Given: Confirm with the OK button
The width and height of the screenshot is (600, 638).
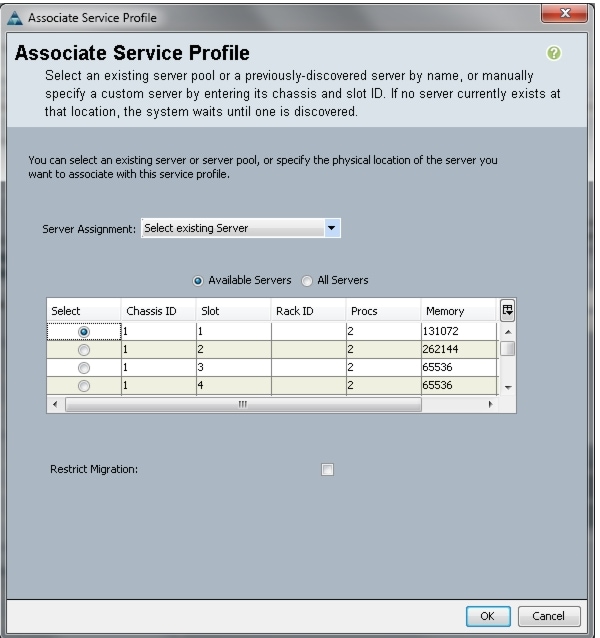Looking at the screenshot, I should (x=488, y=616).
